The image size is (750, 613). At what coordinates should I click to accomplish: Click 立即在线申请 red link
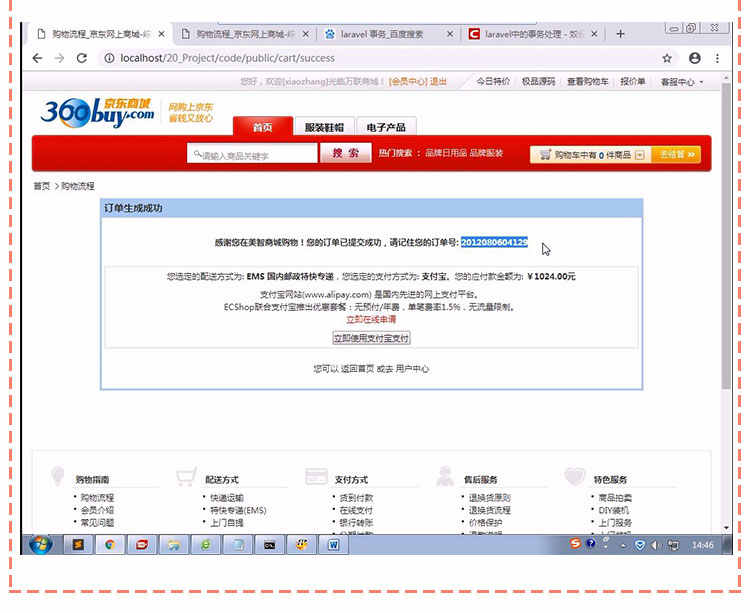click(371, 319)
